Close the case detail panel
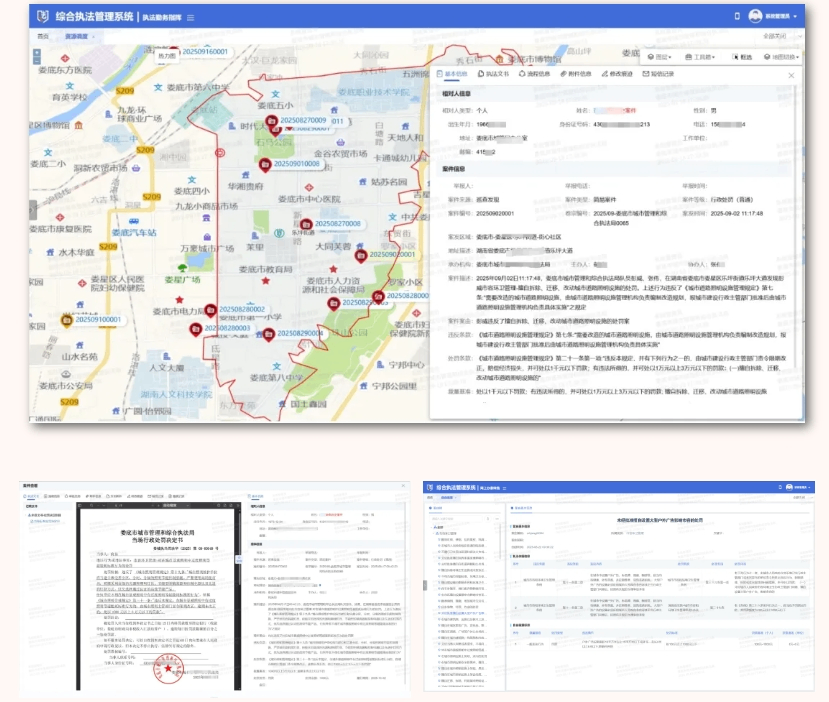Image resolution: width=829 pixels, height=702 pixels. pos(791,74)
